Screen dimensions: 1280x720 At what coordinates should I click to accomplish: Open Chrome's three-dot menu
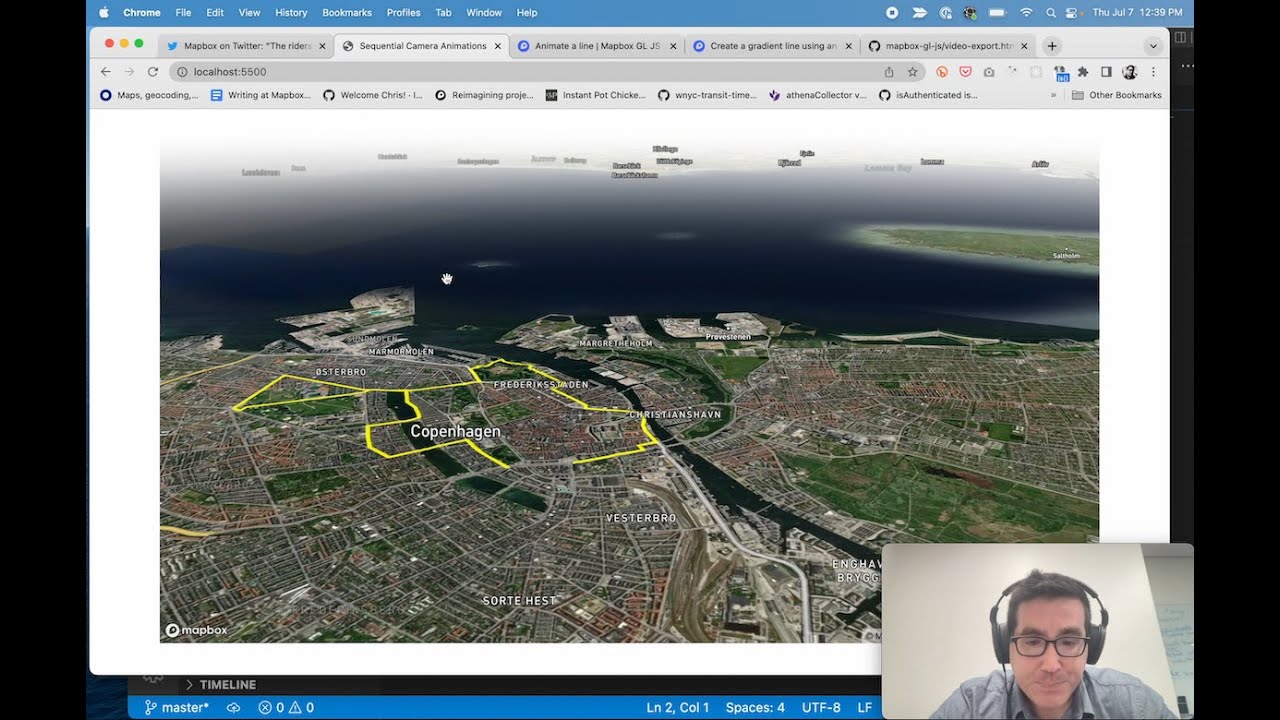1153,72
